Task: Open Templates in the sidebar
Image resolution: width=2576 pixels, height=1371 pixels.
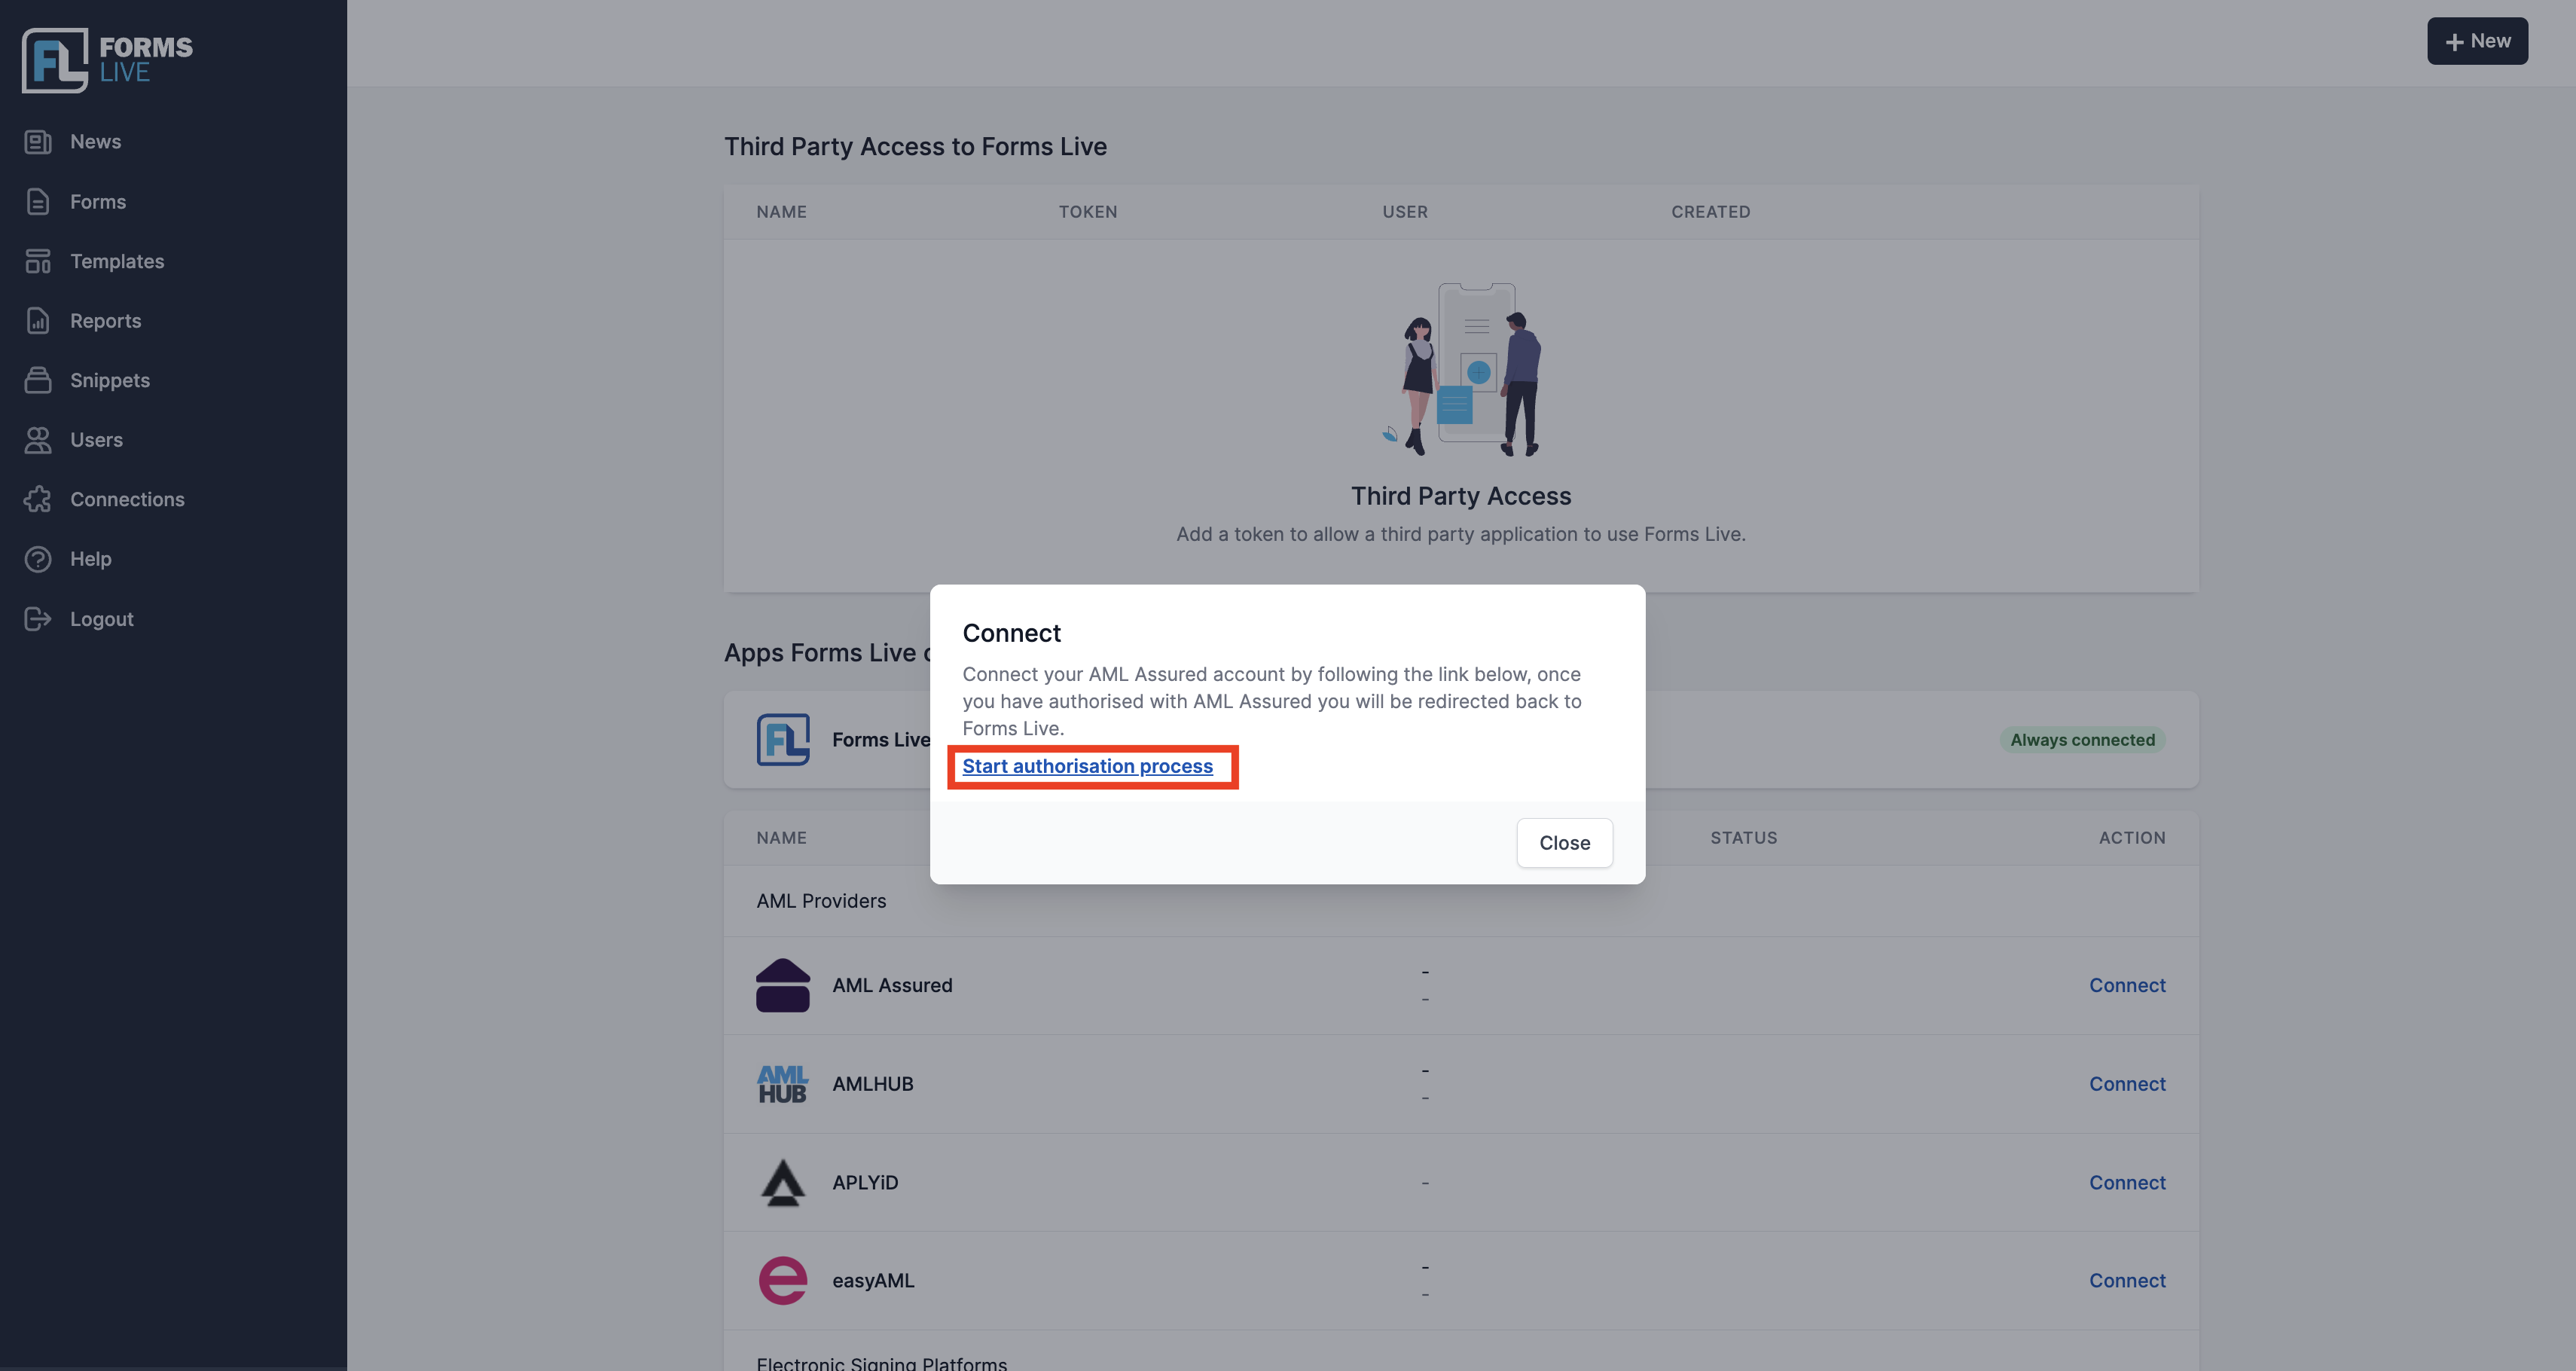Action: (x=117, y=261)
